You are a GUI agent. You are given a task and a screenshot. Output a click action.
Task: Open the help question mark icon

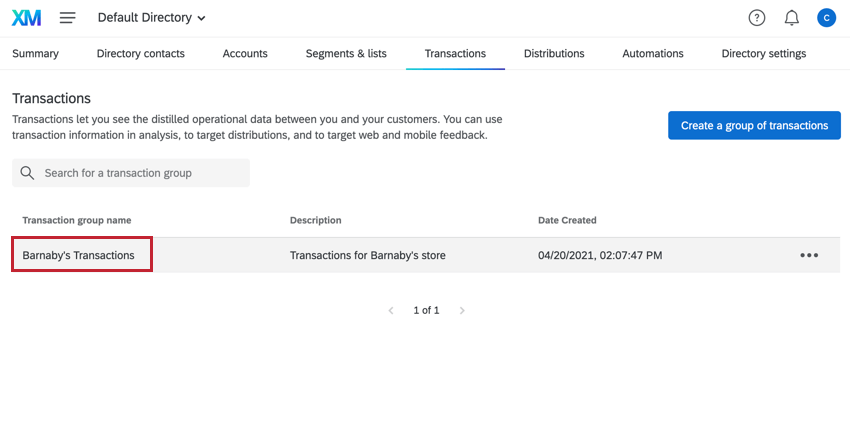[757, 18]
